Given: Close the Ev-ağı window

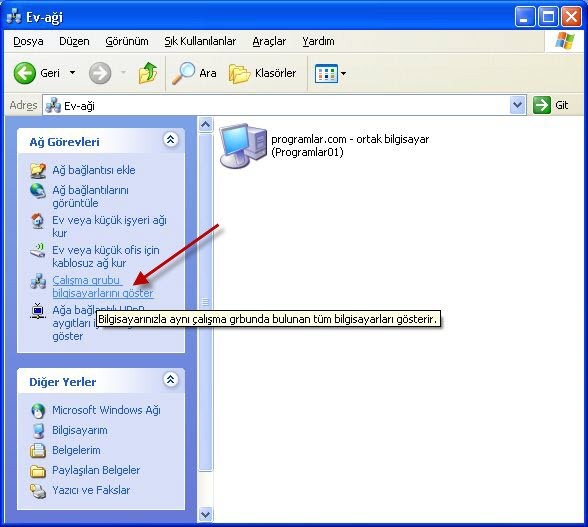Looking at the screenshot, I should [x=571, y=17].
